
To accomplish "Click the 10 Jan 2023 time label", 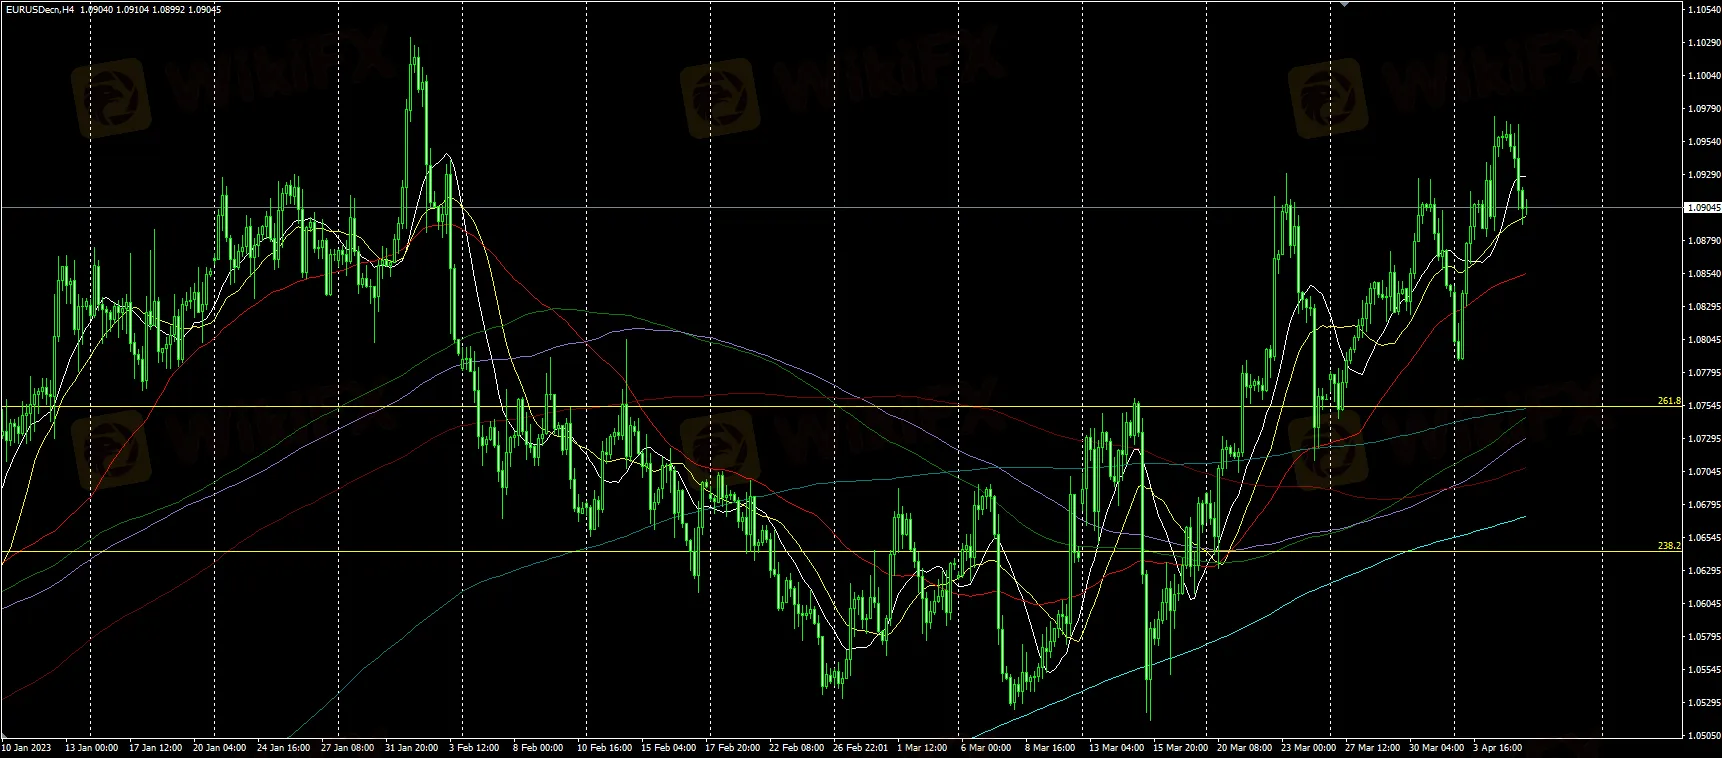I will (x=26, y=748).
